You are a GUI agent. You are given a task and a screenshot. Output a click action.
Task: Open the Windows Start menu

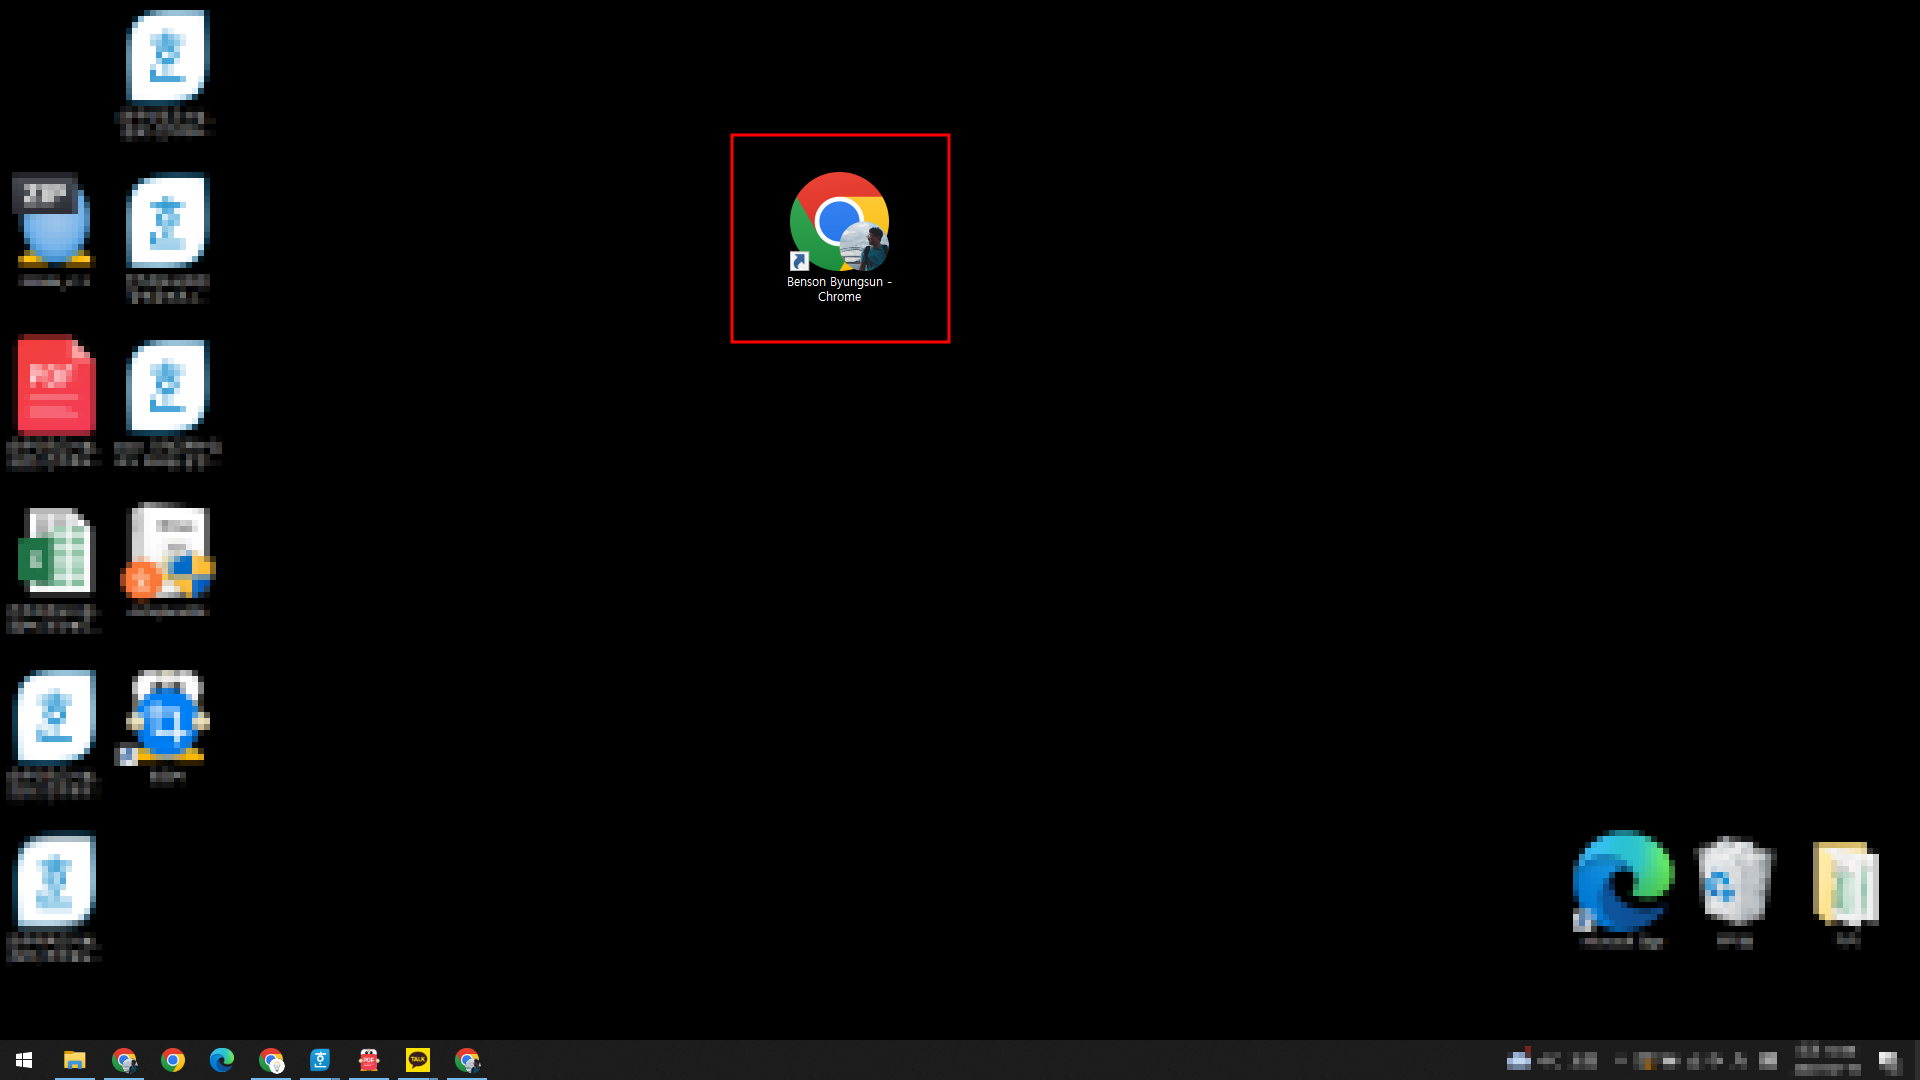point(24,1060)
